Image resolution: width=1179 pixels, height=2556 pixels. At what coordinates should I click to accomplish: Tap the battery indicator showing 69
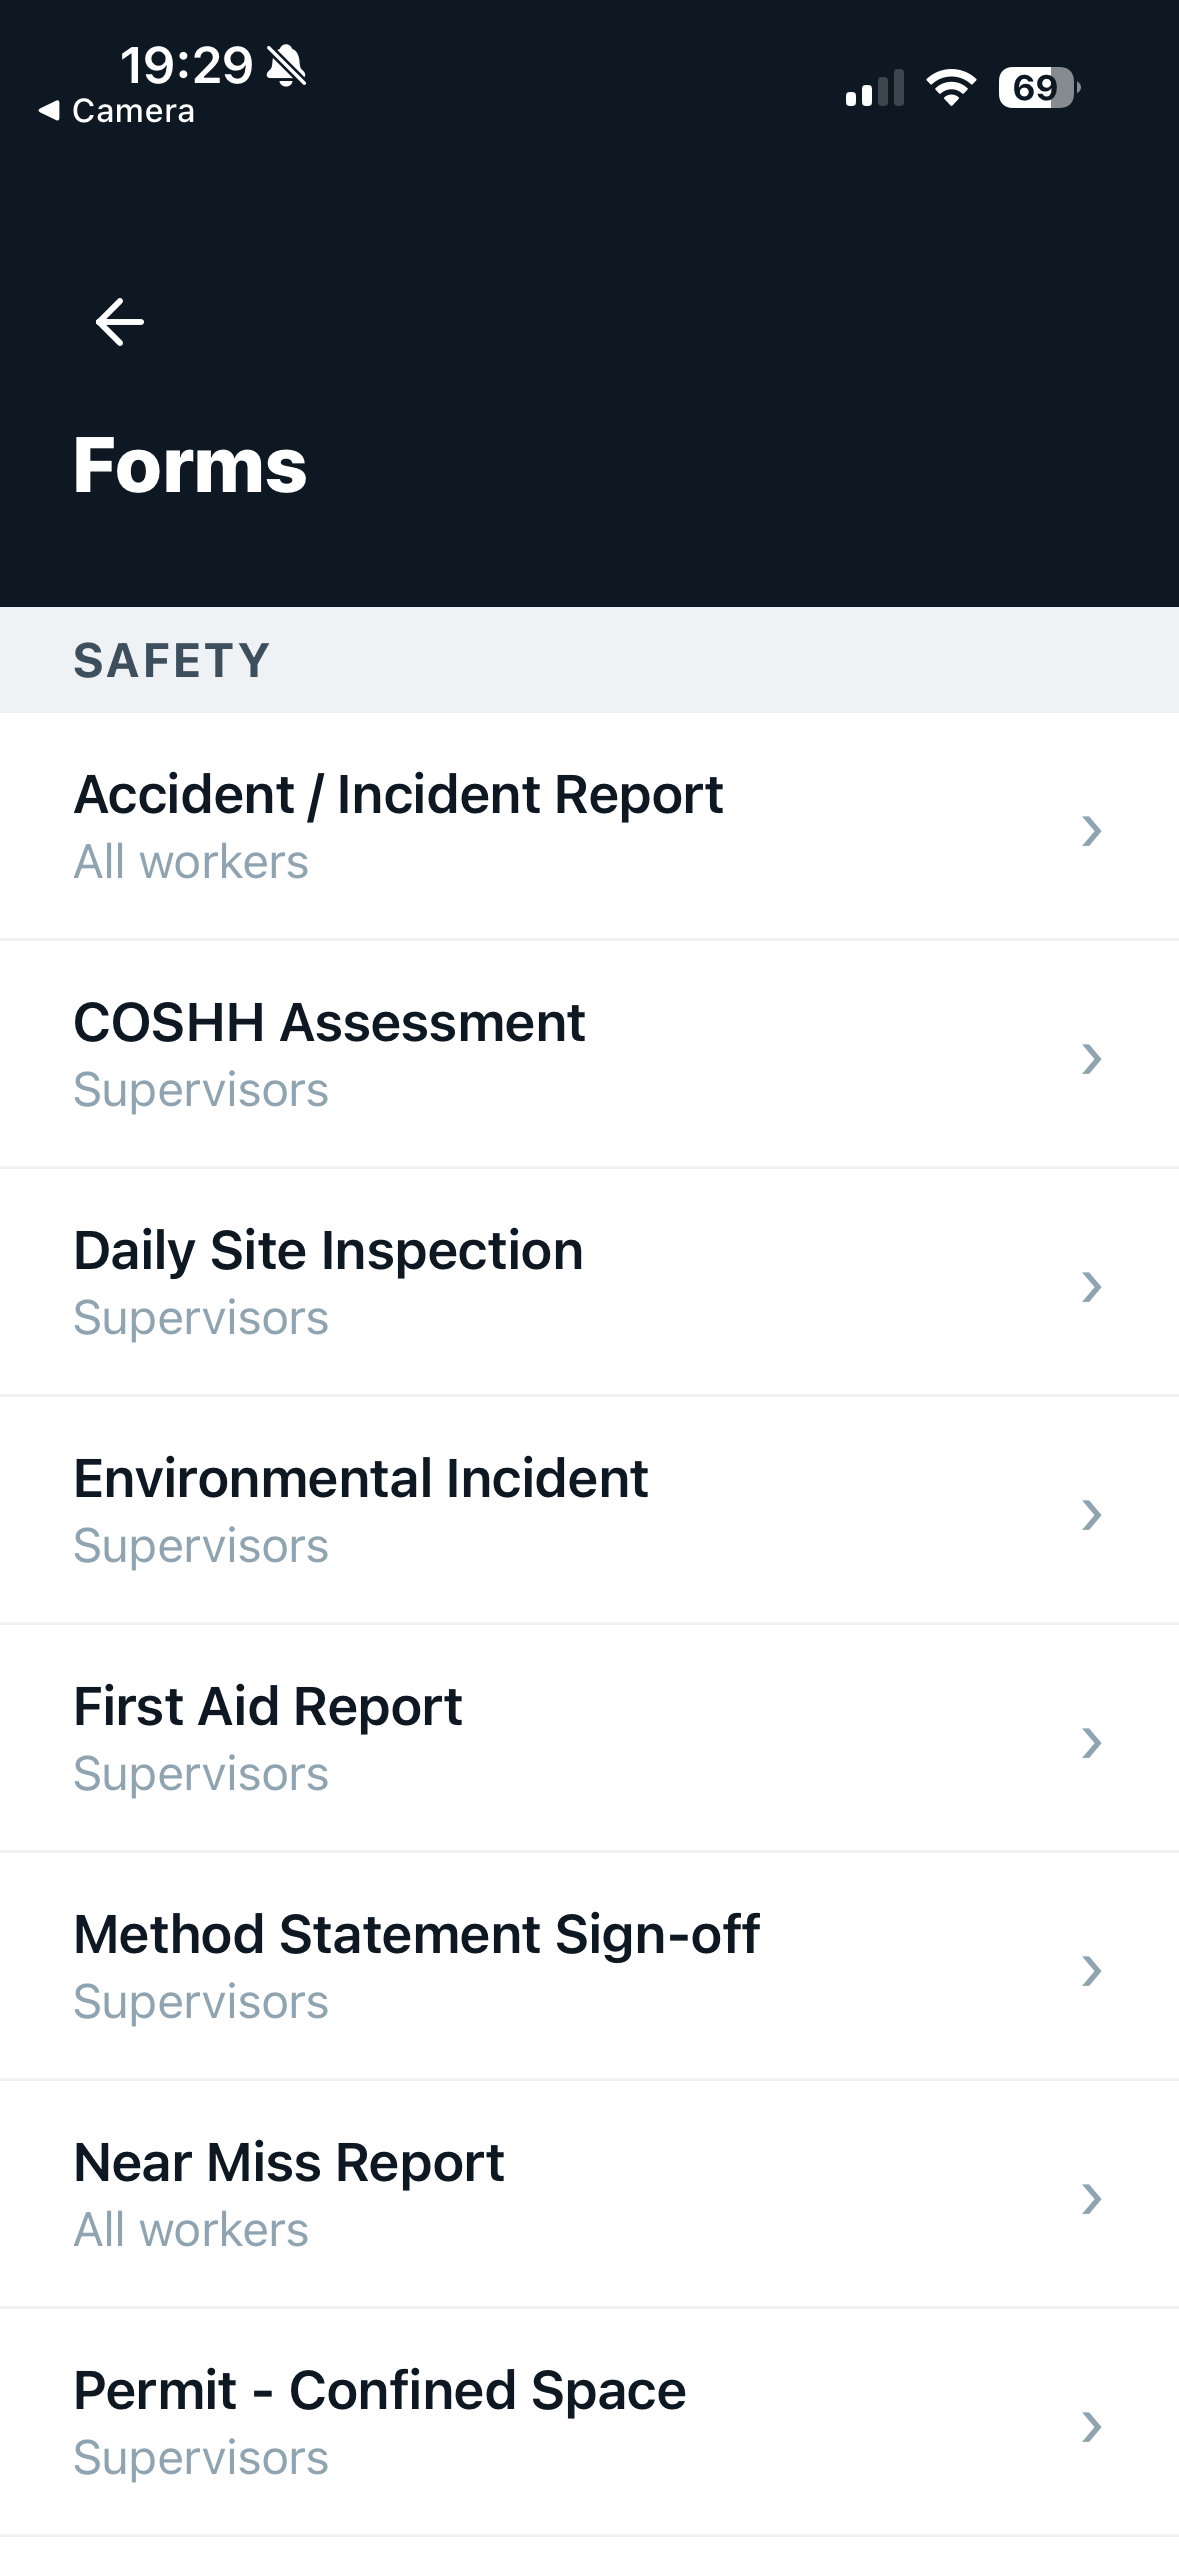pyautogui.click(x=1035, y=88)
